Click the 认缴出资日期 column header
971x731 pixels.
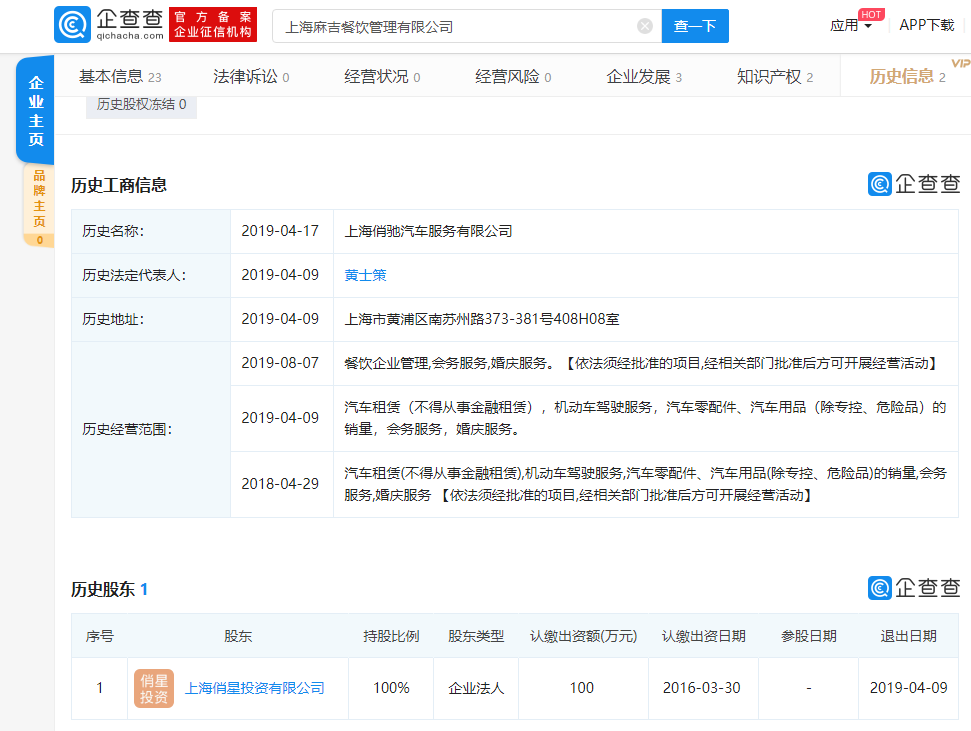[x=703, y=636]
